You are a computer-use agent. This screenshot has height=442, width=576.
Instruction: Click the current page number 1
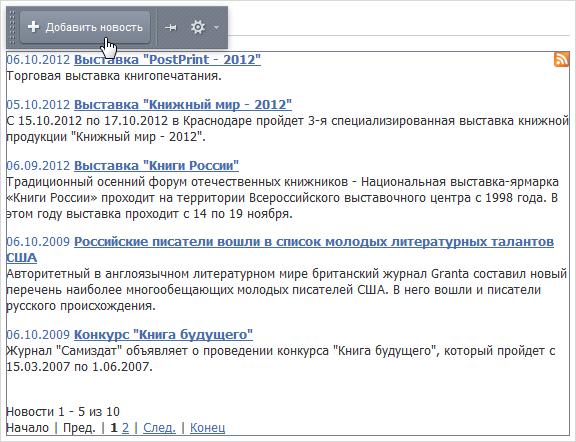tap(114, 428)
